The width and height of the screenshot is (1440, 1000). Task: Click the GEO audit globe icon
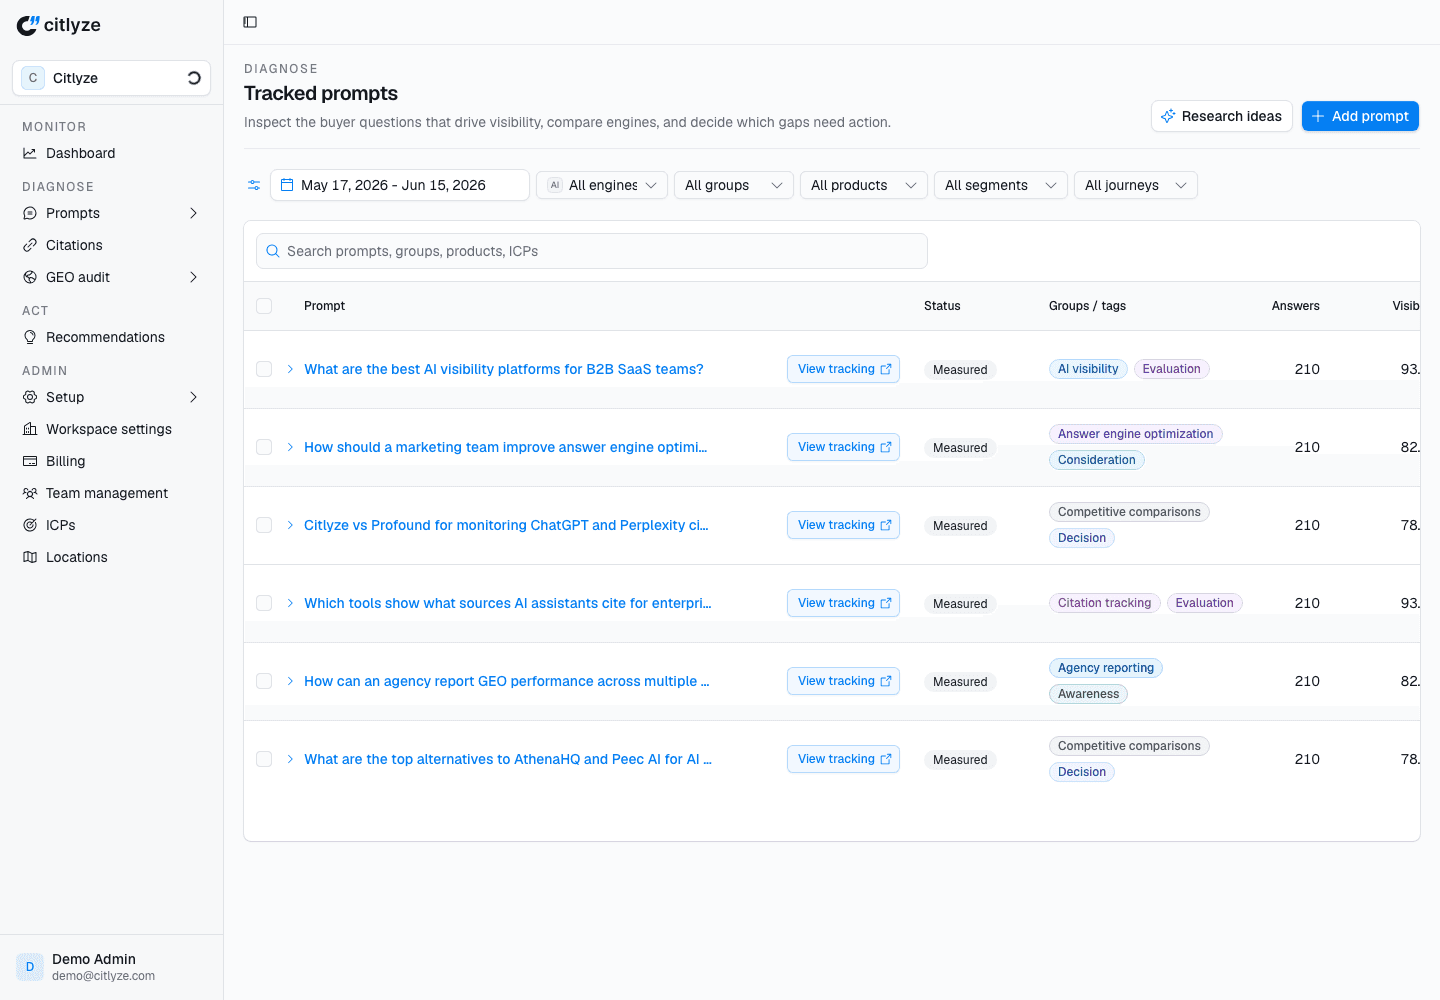30,277
